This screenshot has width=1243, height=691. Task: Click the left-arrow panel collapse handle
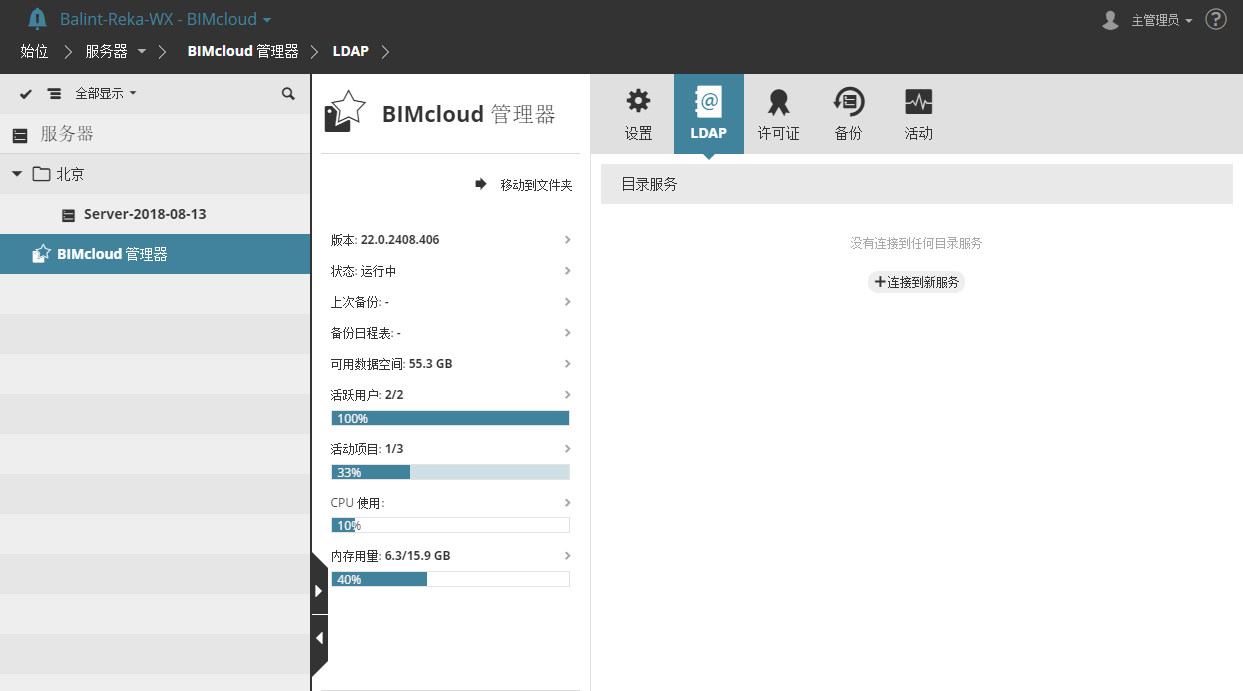(319, 638)
